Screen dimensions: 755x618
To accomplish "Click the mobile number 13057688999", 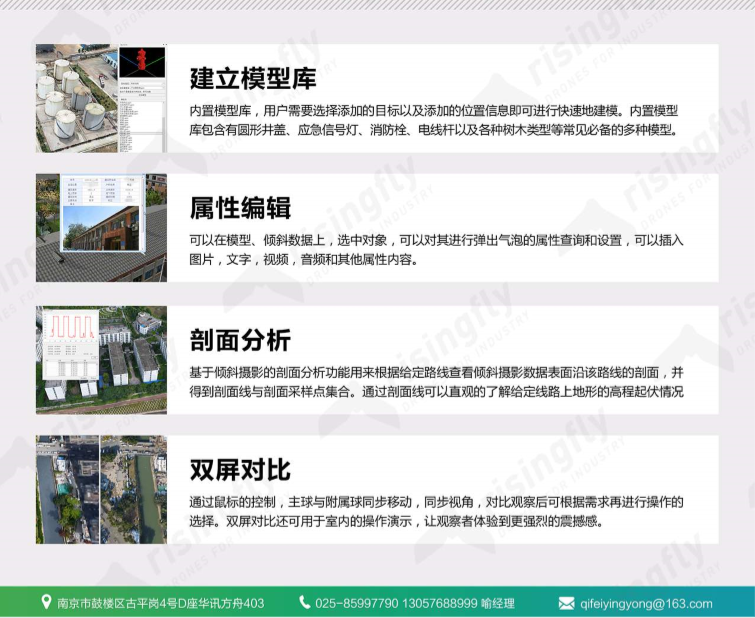I will 439,603.
